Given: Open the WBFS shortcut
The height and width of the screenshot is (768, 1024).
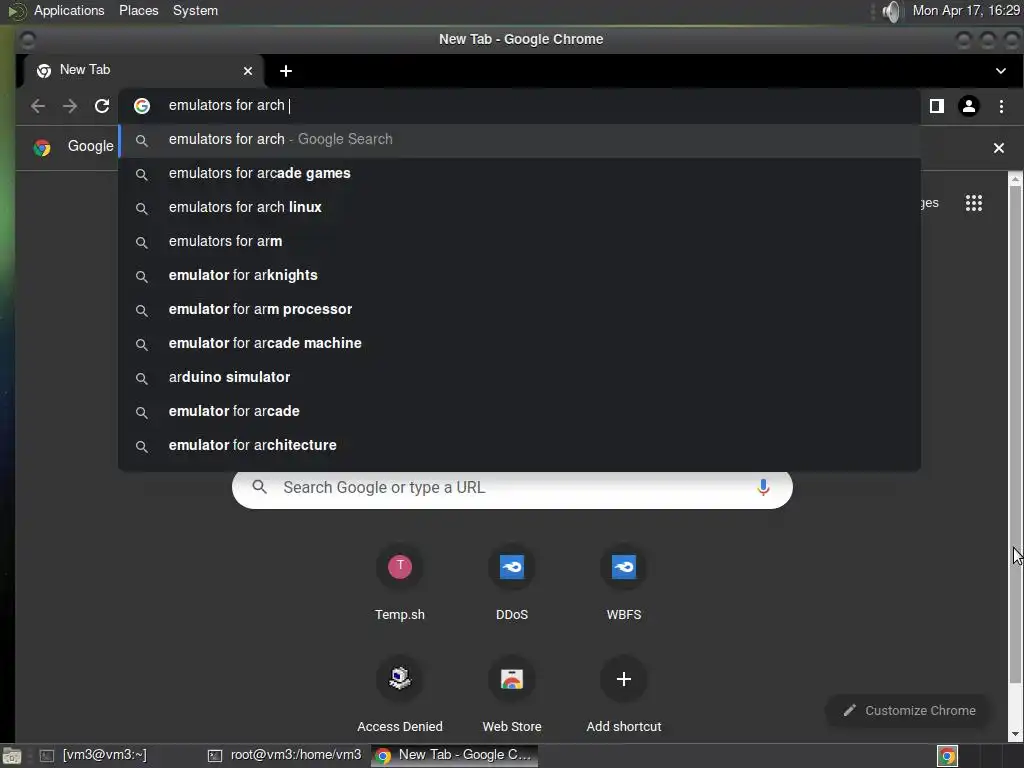Looking at the screenshot, I should pos(624,583).
